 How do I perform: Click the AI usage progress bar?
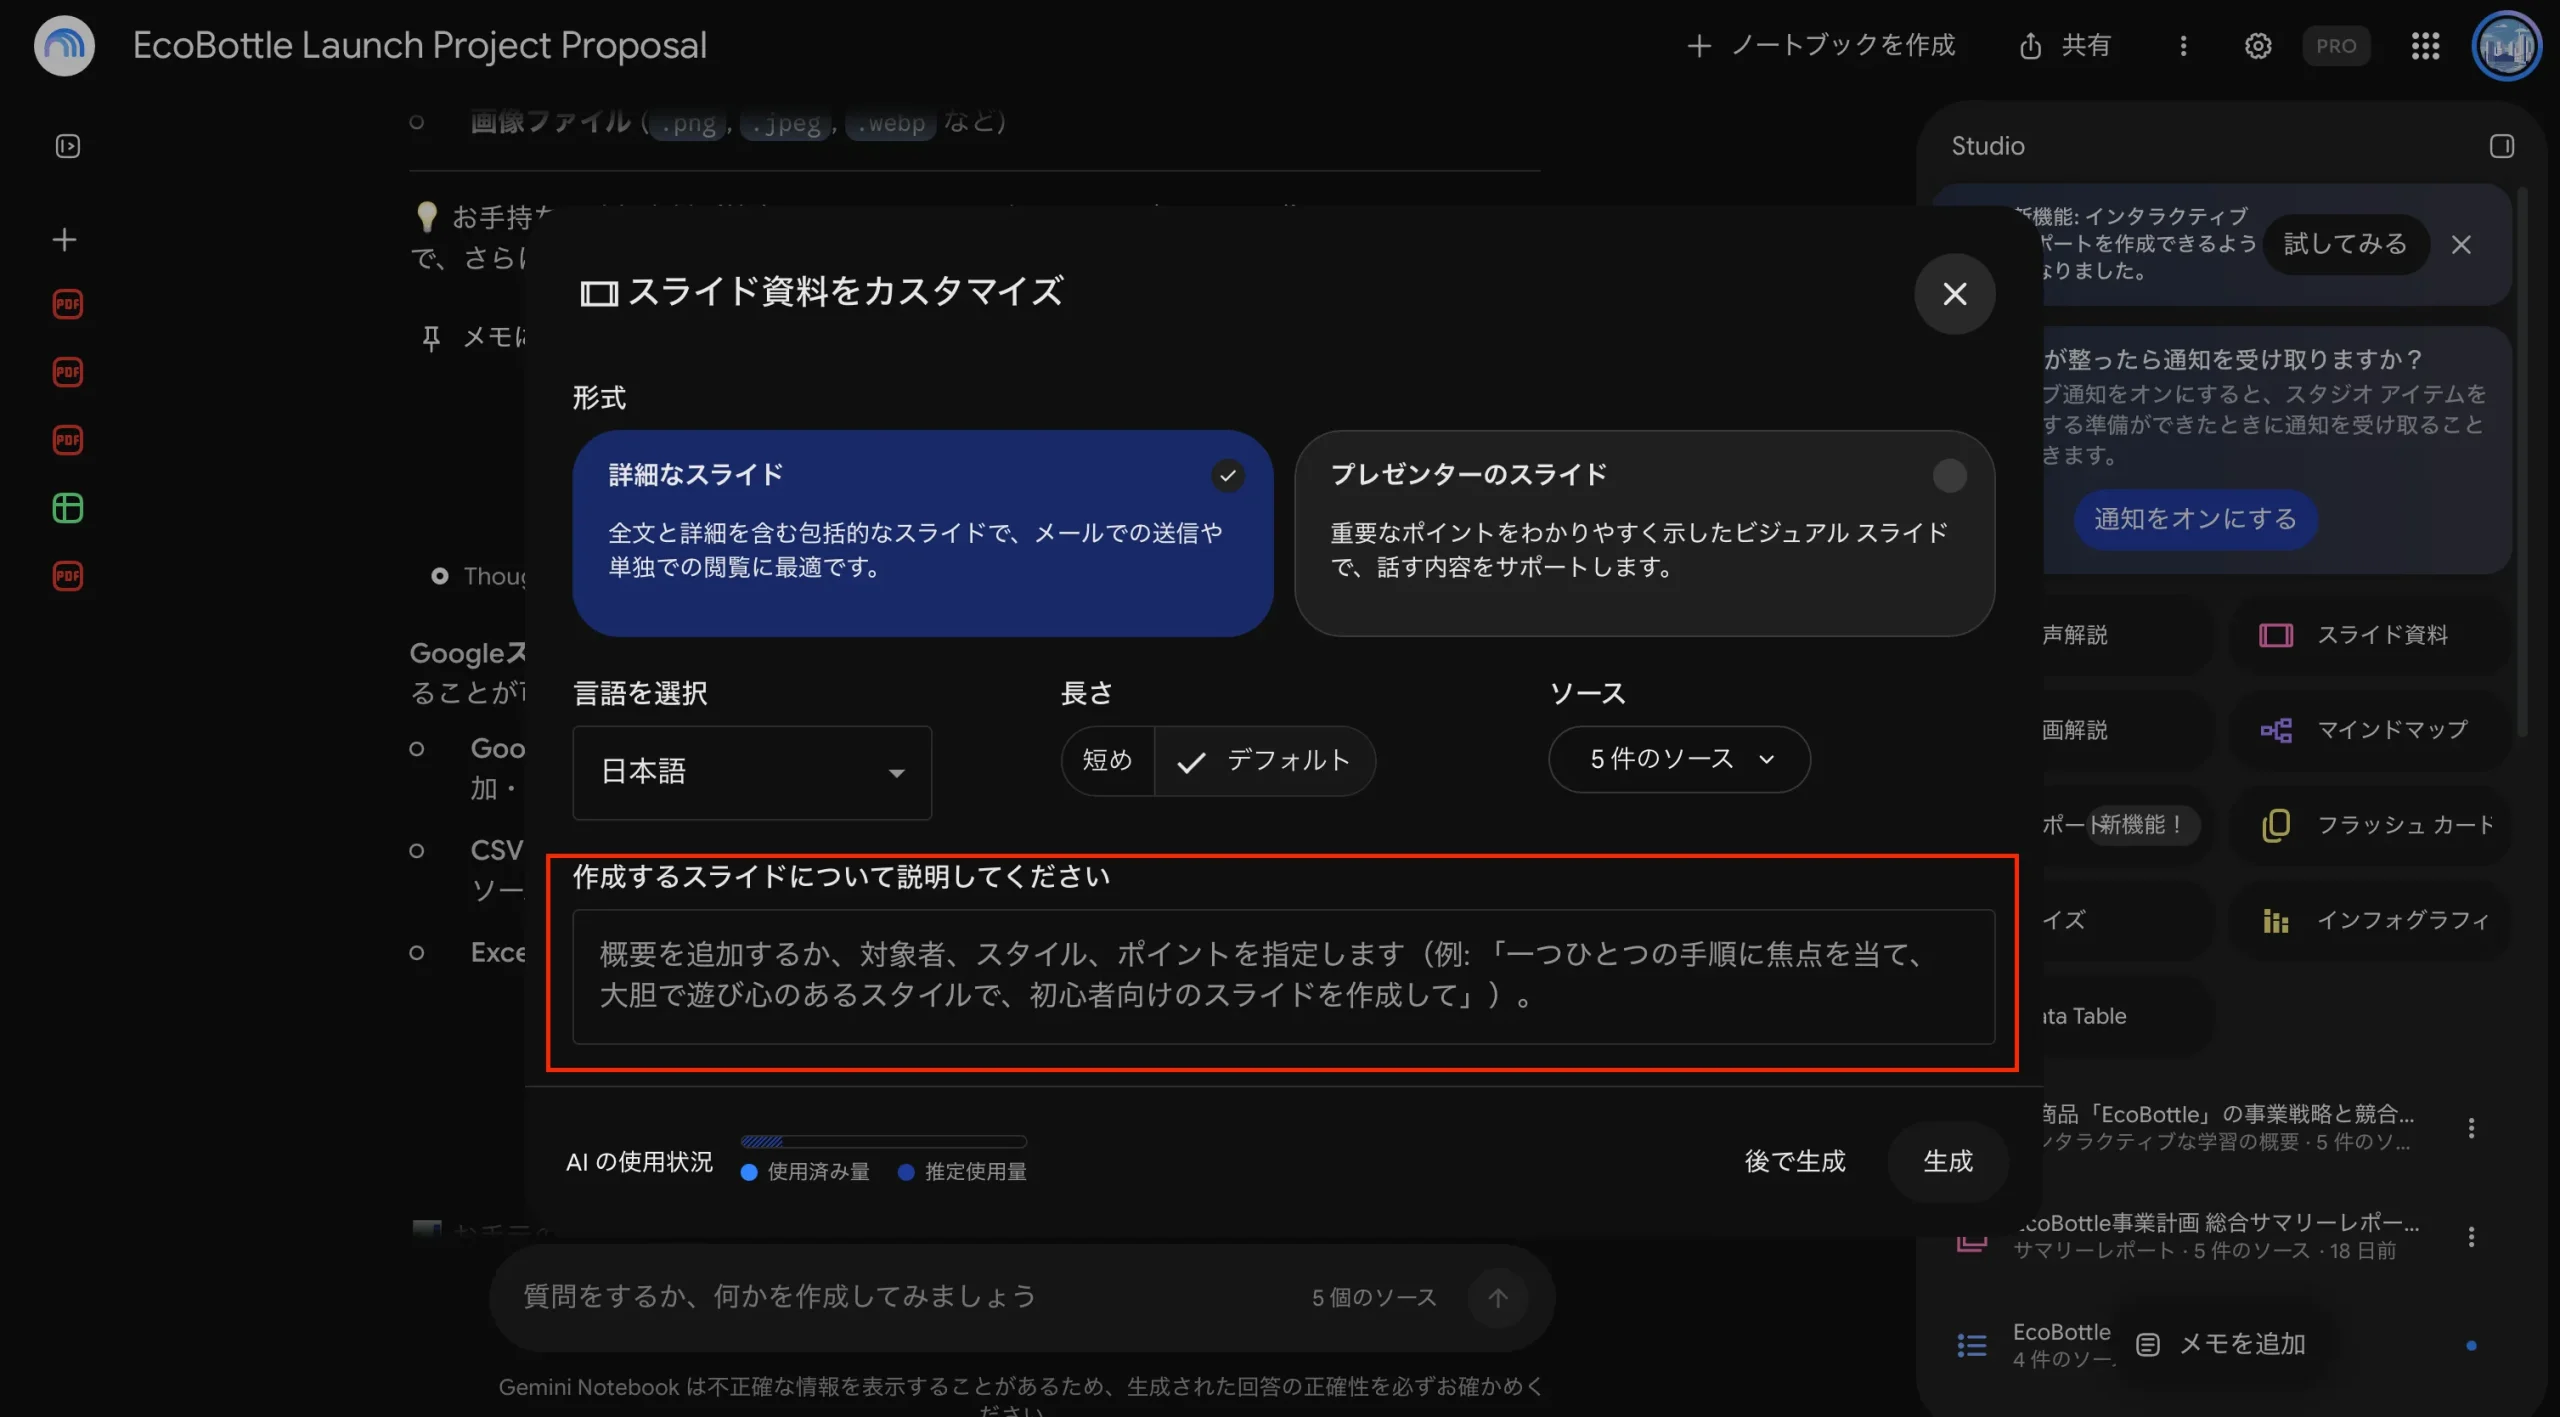point(883,1141)
